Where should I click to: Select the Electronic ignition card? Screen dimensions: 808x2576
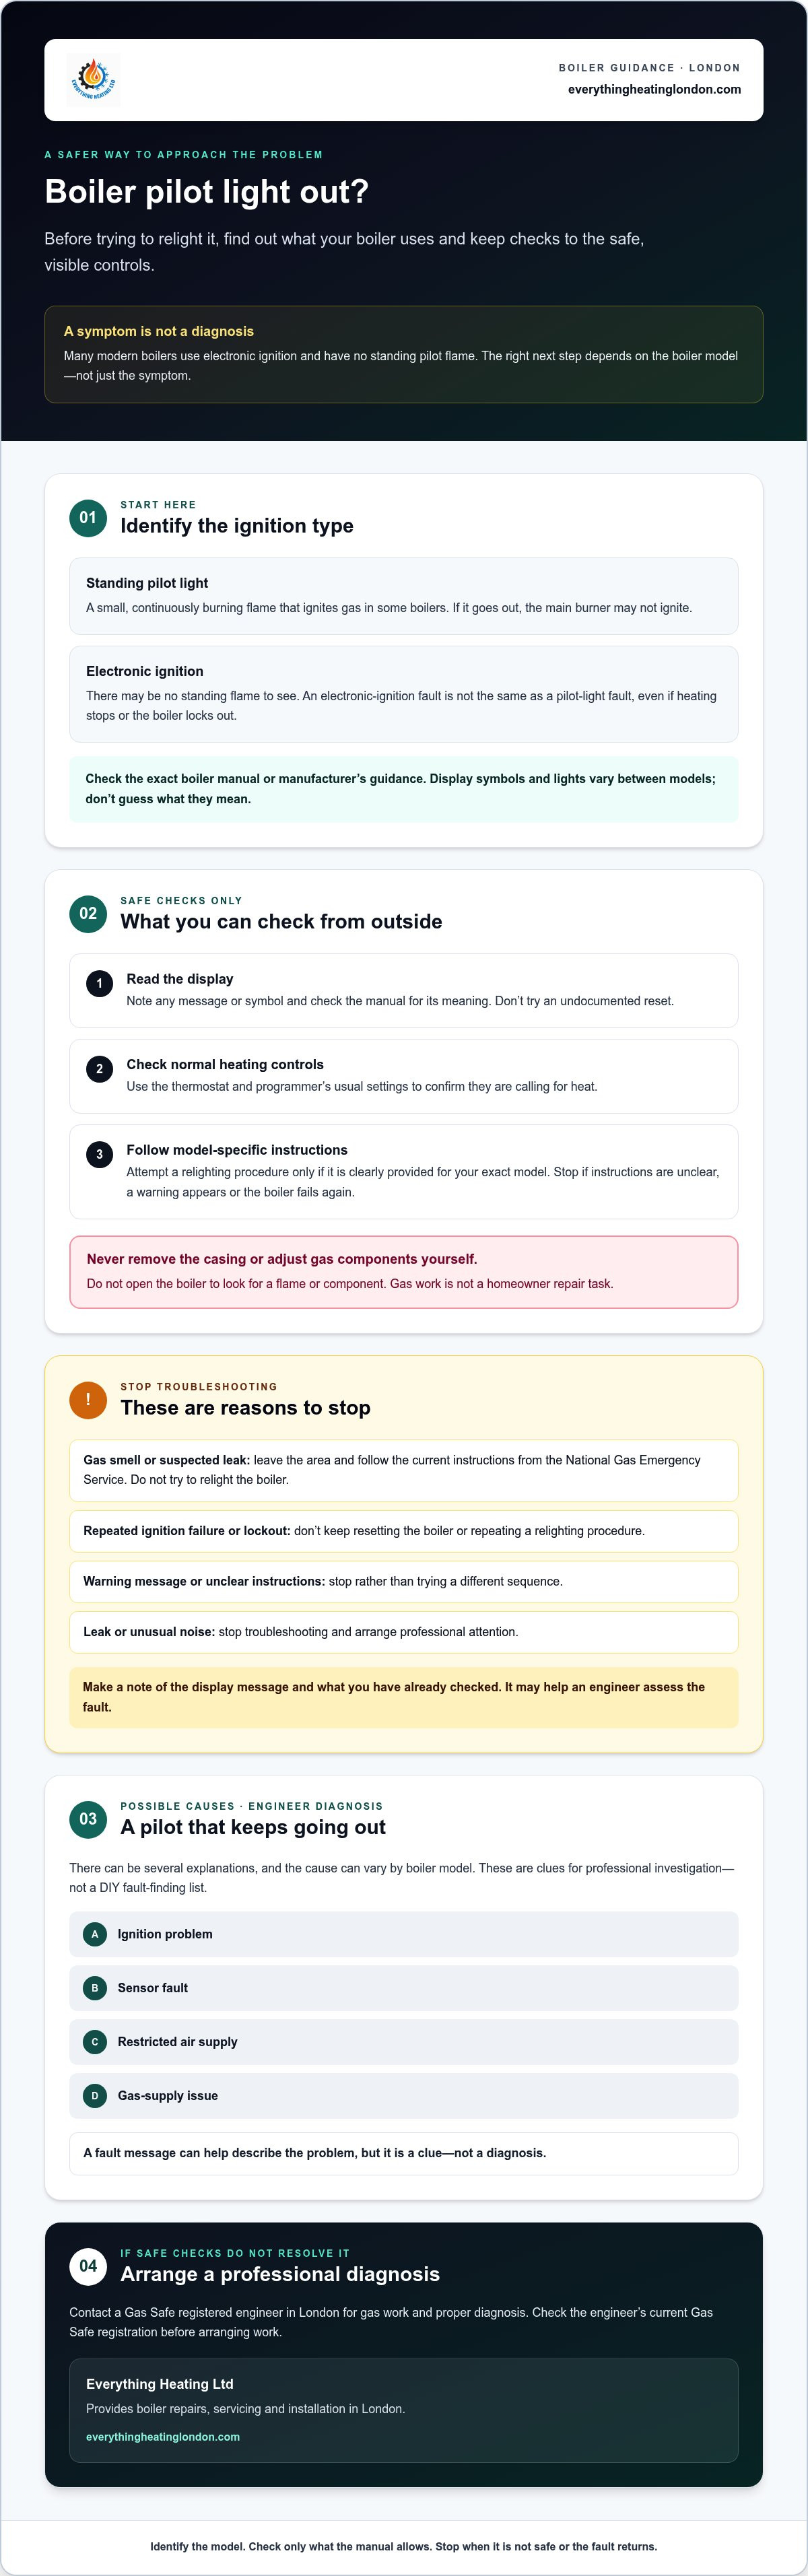404,694
